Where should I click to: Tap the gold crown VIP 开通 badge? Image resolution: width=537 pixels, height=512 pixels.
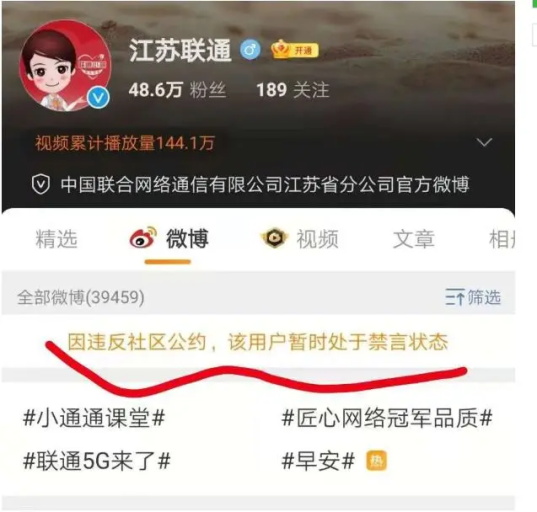coord(295,50)
